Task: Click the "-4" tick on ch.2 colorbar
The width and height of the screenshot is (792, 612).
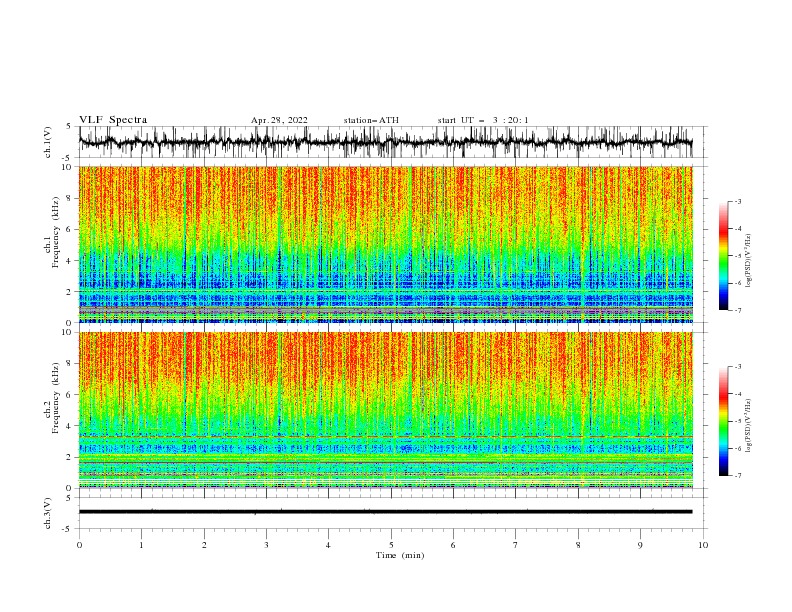Action: [737, 394]
